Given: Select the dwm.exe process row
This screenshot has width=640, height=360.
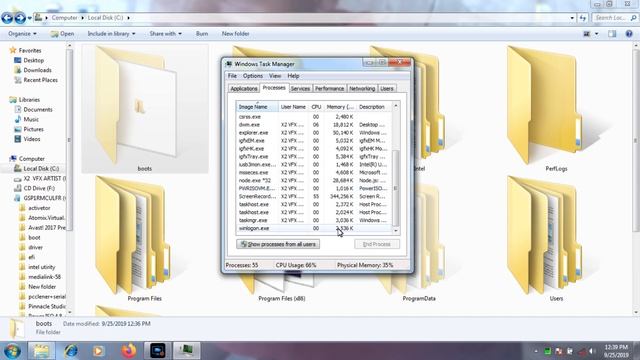Looking at the screenshot, I should tap(314, 125).
